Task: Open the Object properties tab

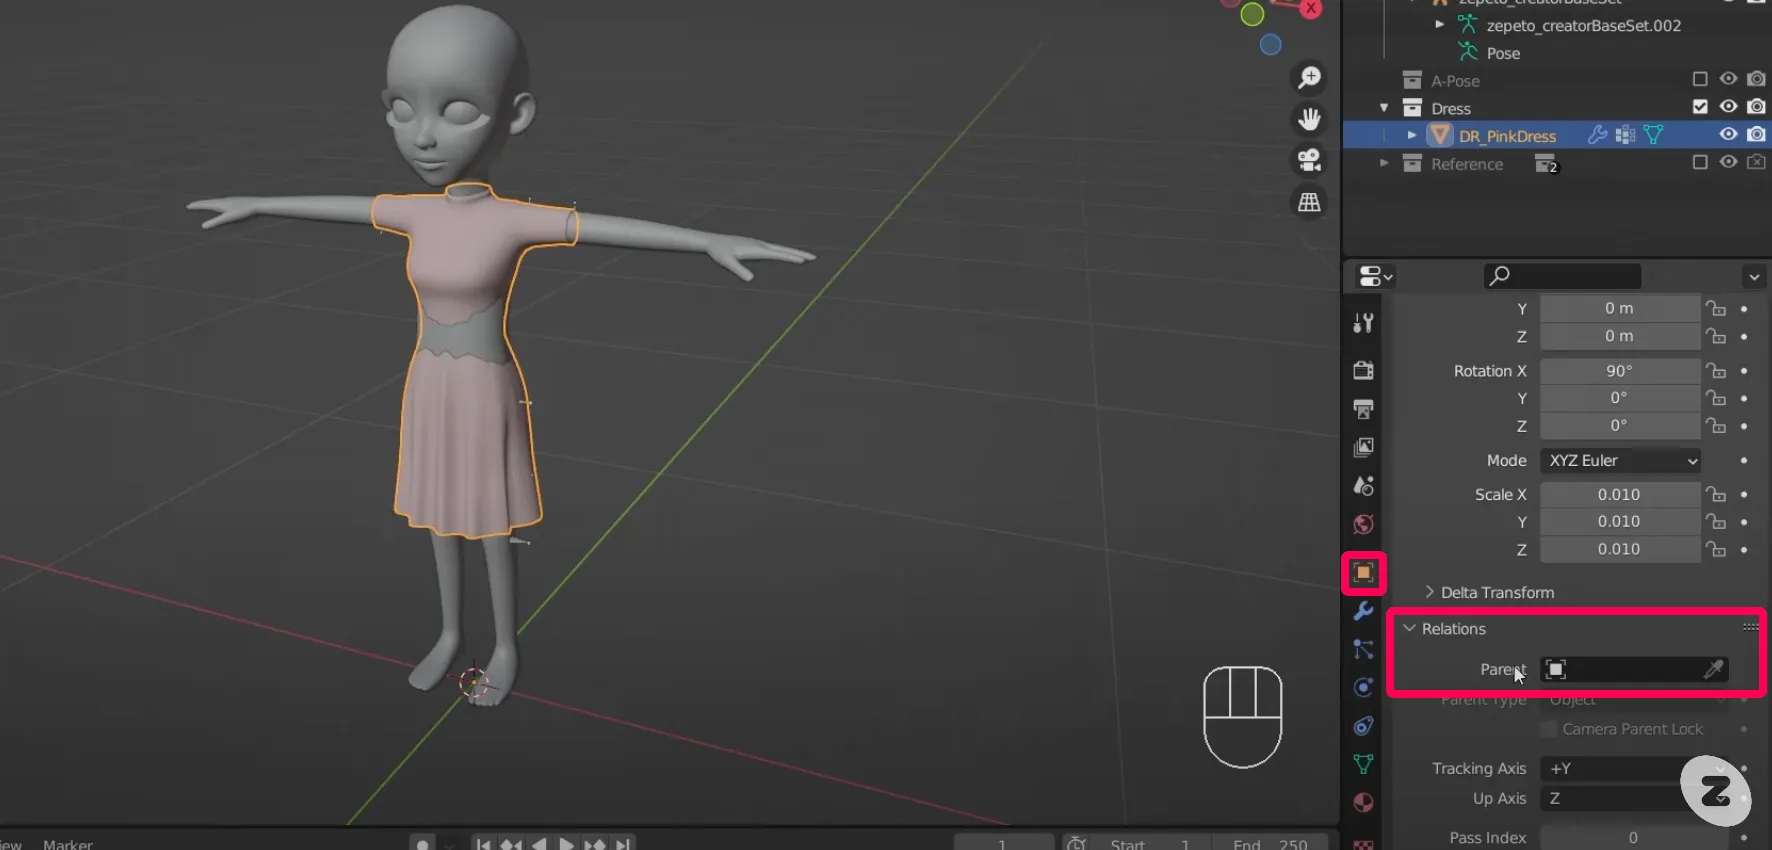Action: (1363, 572)
